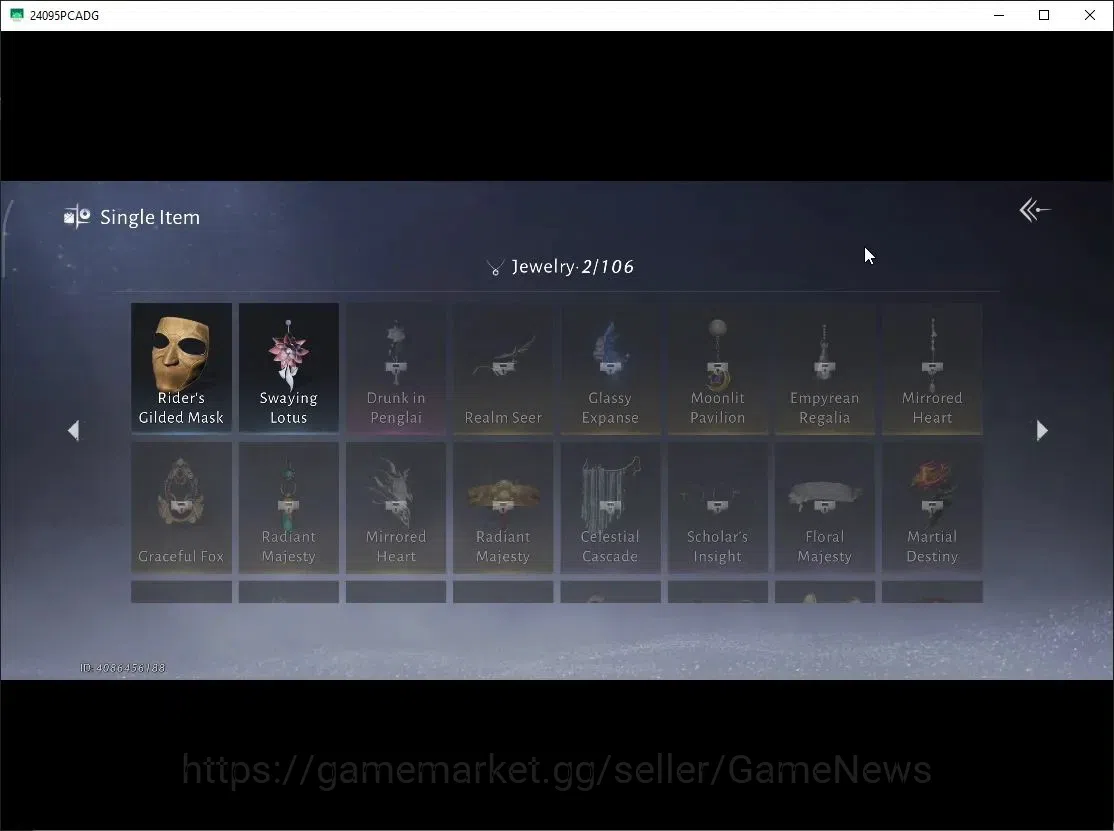Image resolution: width=1114 pixels, height=831 pixels.
Task: Pick the Scholar's Insight jewelry tile
Action: tap(718, 507)
